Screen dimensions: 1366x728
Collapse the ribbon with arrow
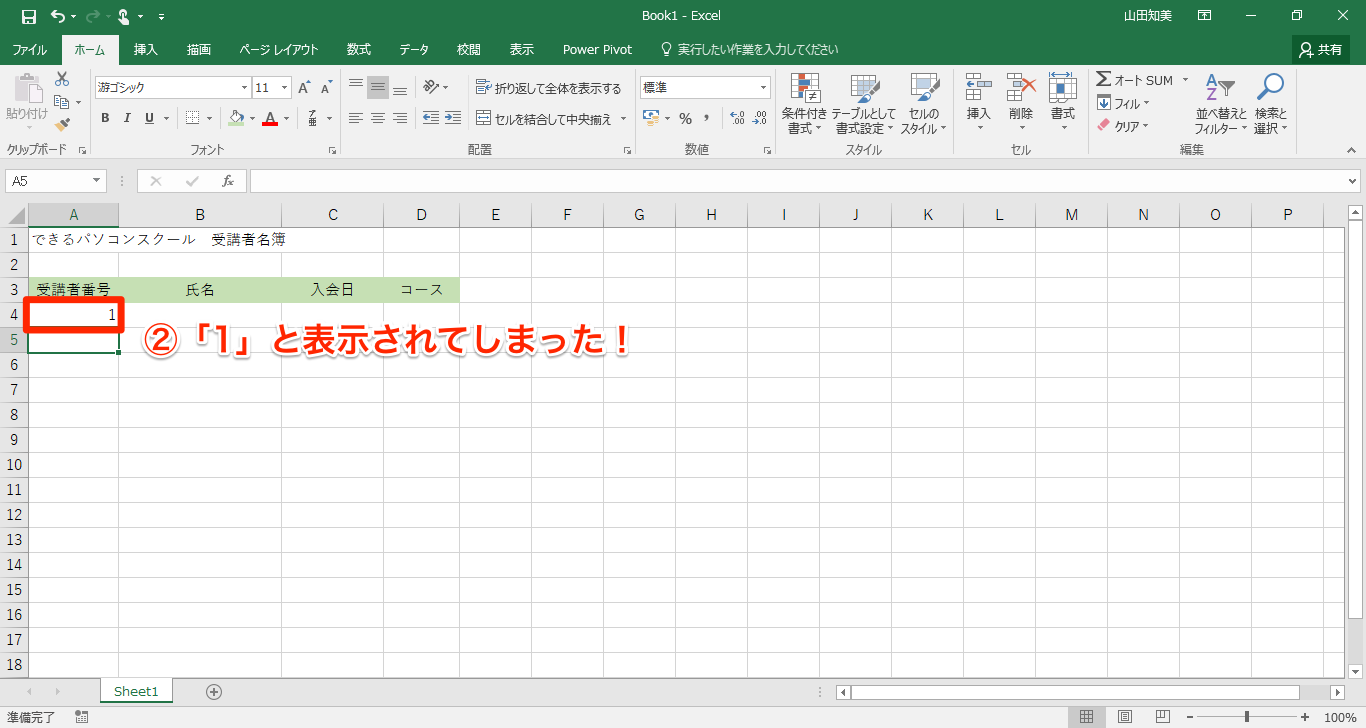pyautogui.click(x=1350, y=150)
